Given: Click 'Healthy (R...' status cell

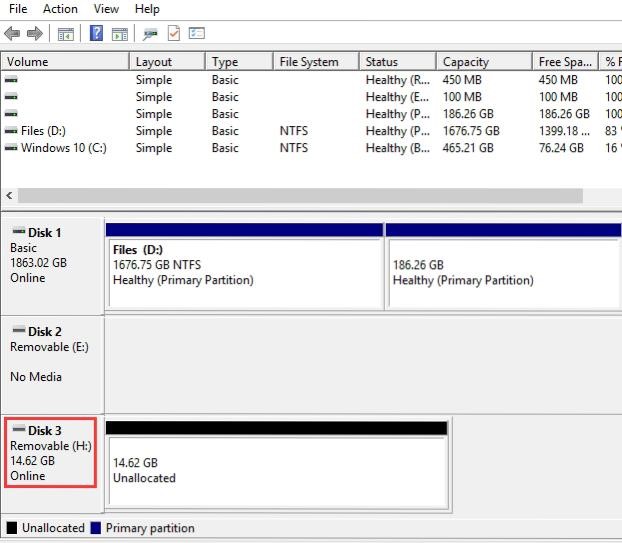Looking at the screenshot, I should click(397, 80).
